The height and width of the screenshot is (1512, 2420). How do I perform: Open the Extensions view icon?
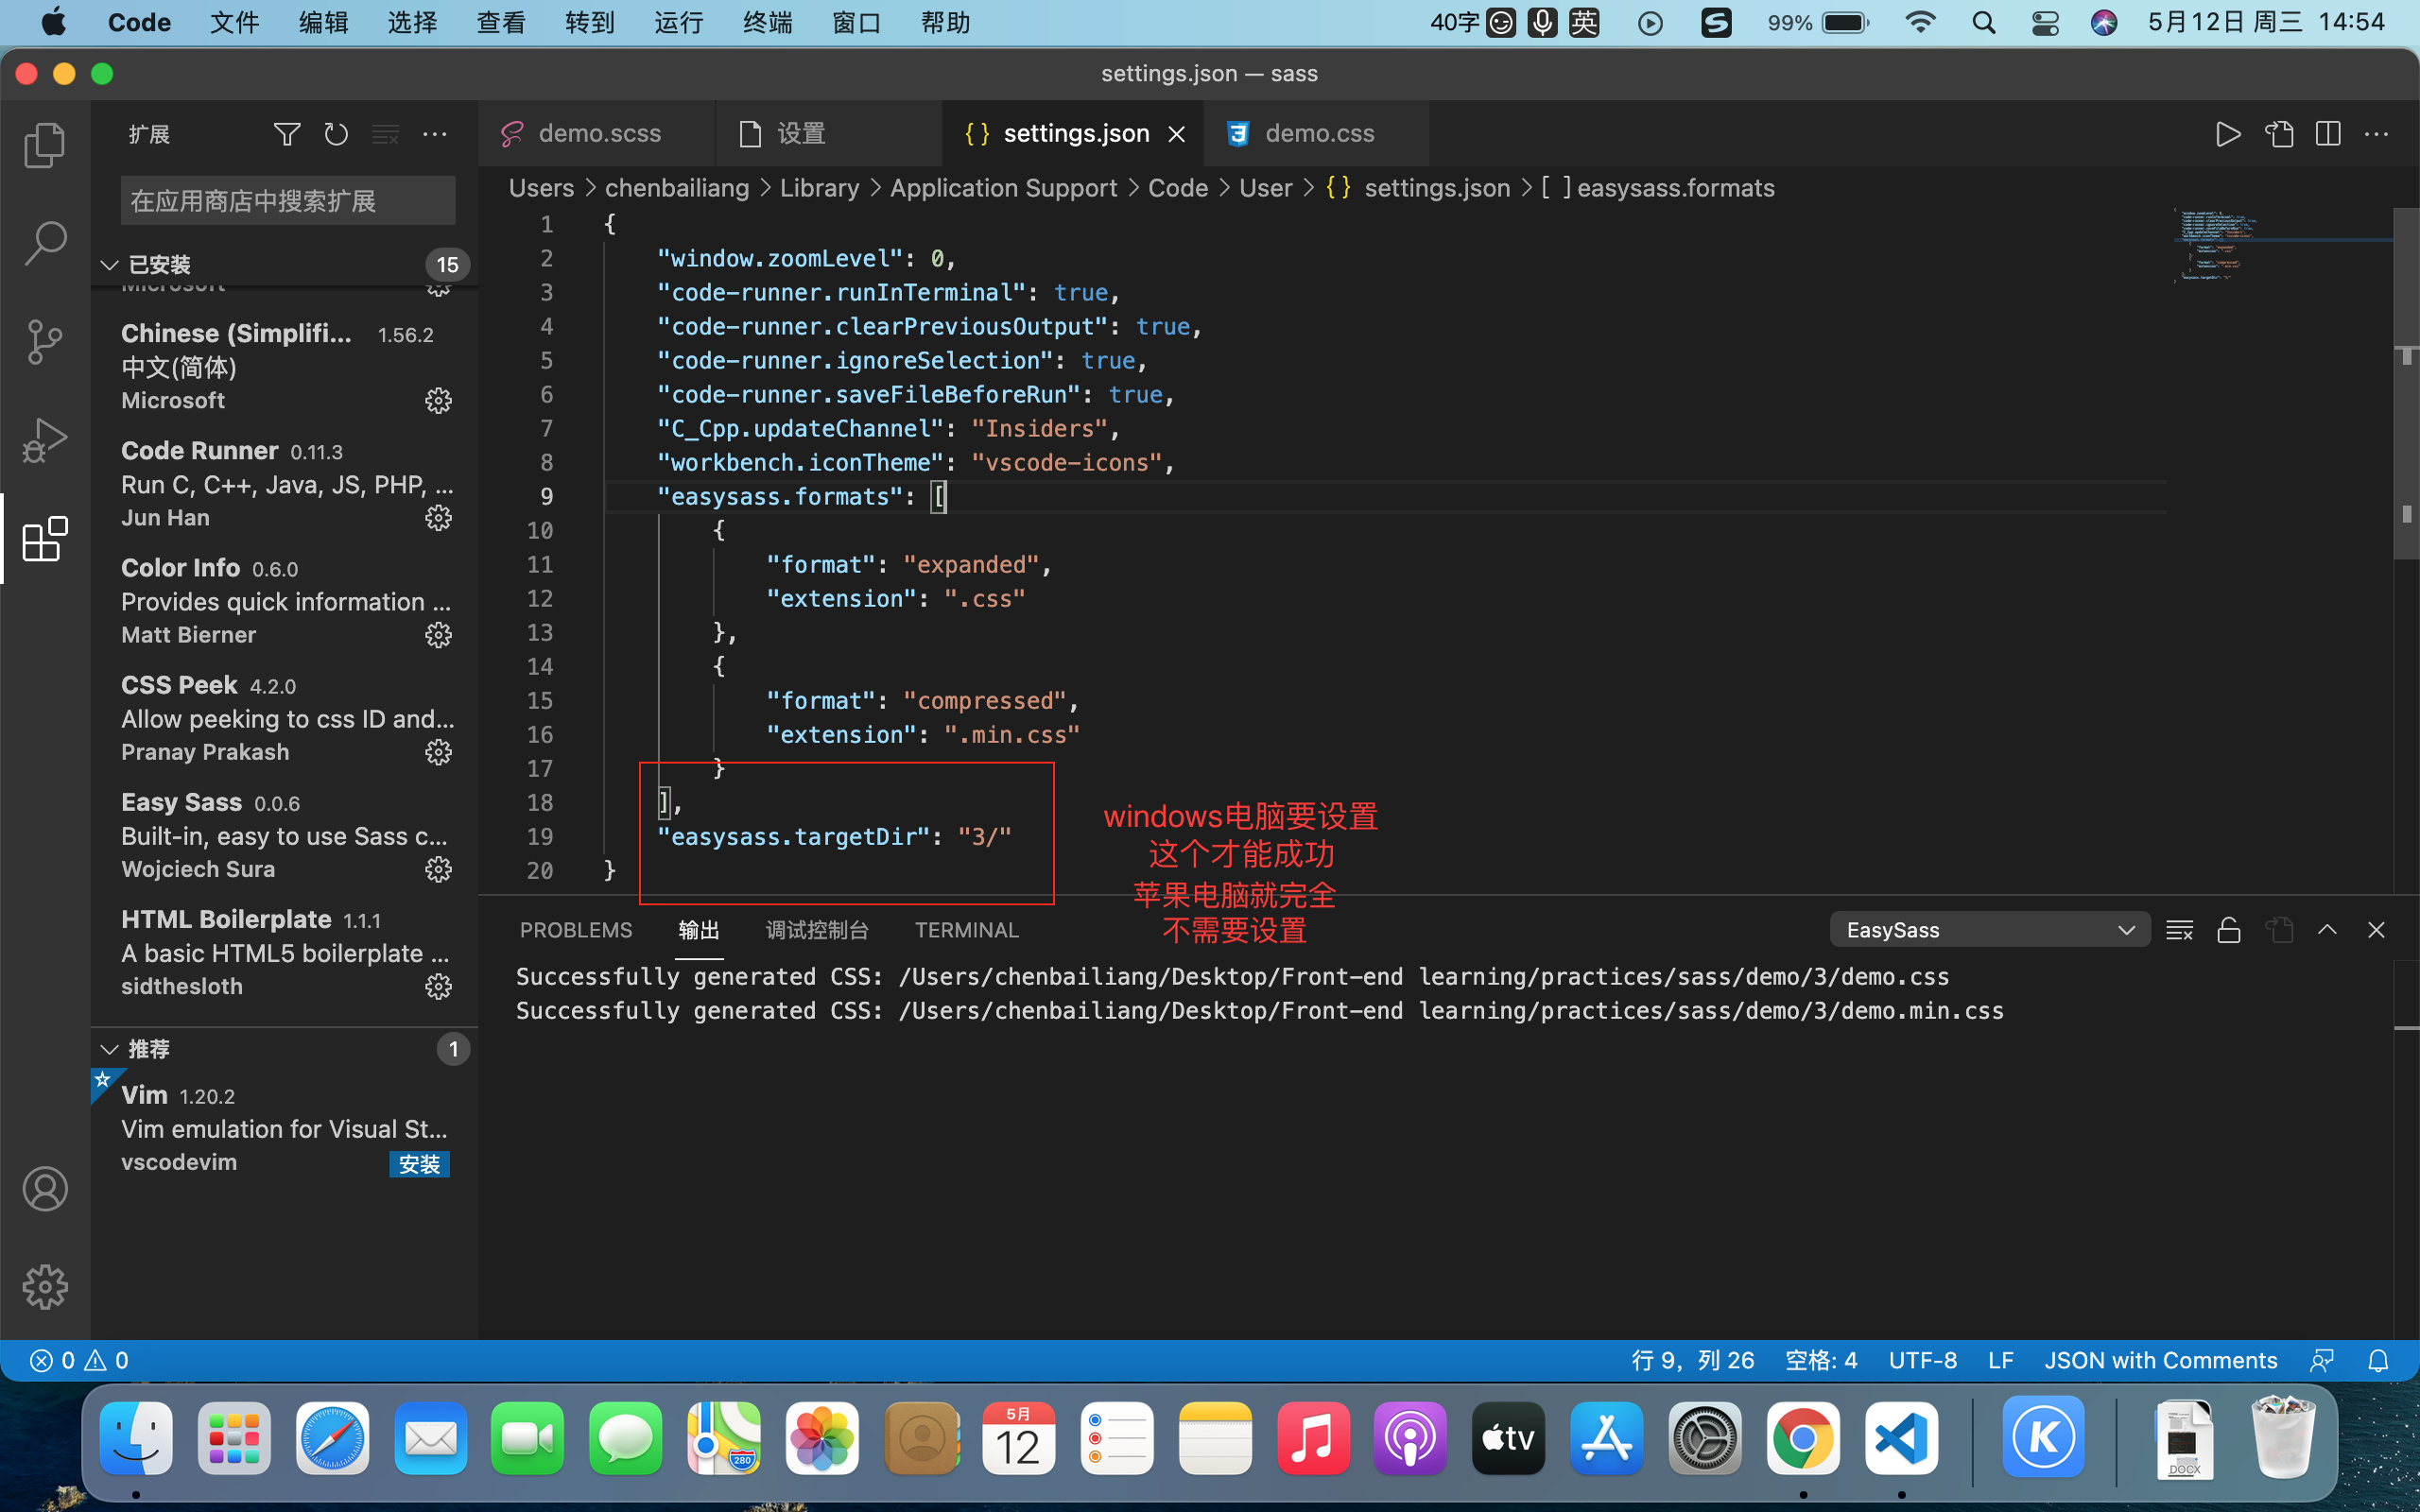45,539
